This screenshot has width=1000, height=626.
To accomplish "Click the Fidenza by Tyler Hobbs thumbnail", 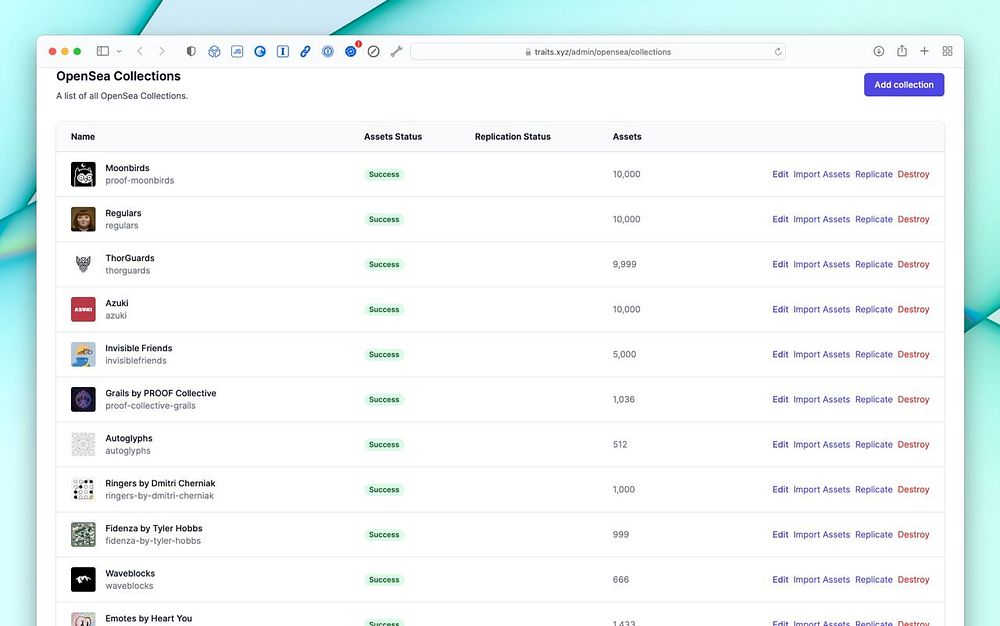I will 83,534.
